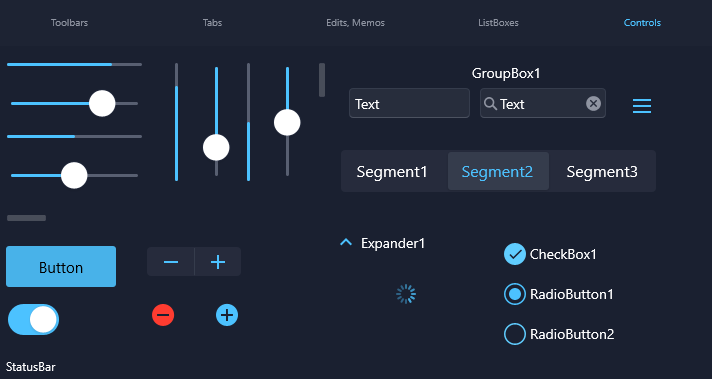Click the blue Button

pos(61,266)
